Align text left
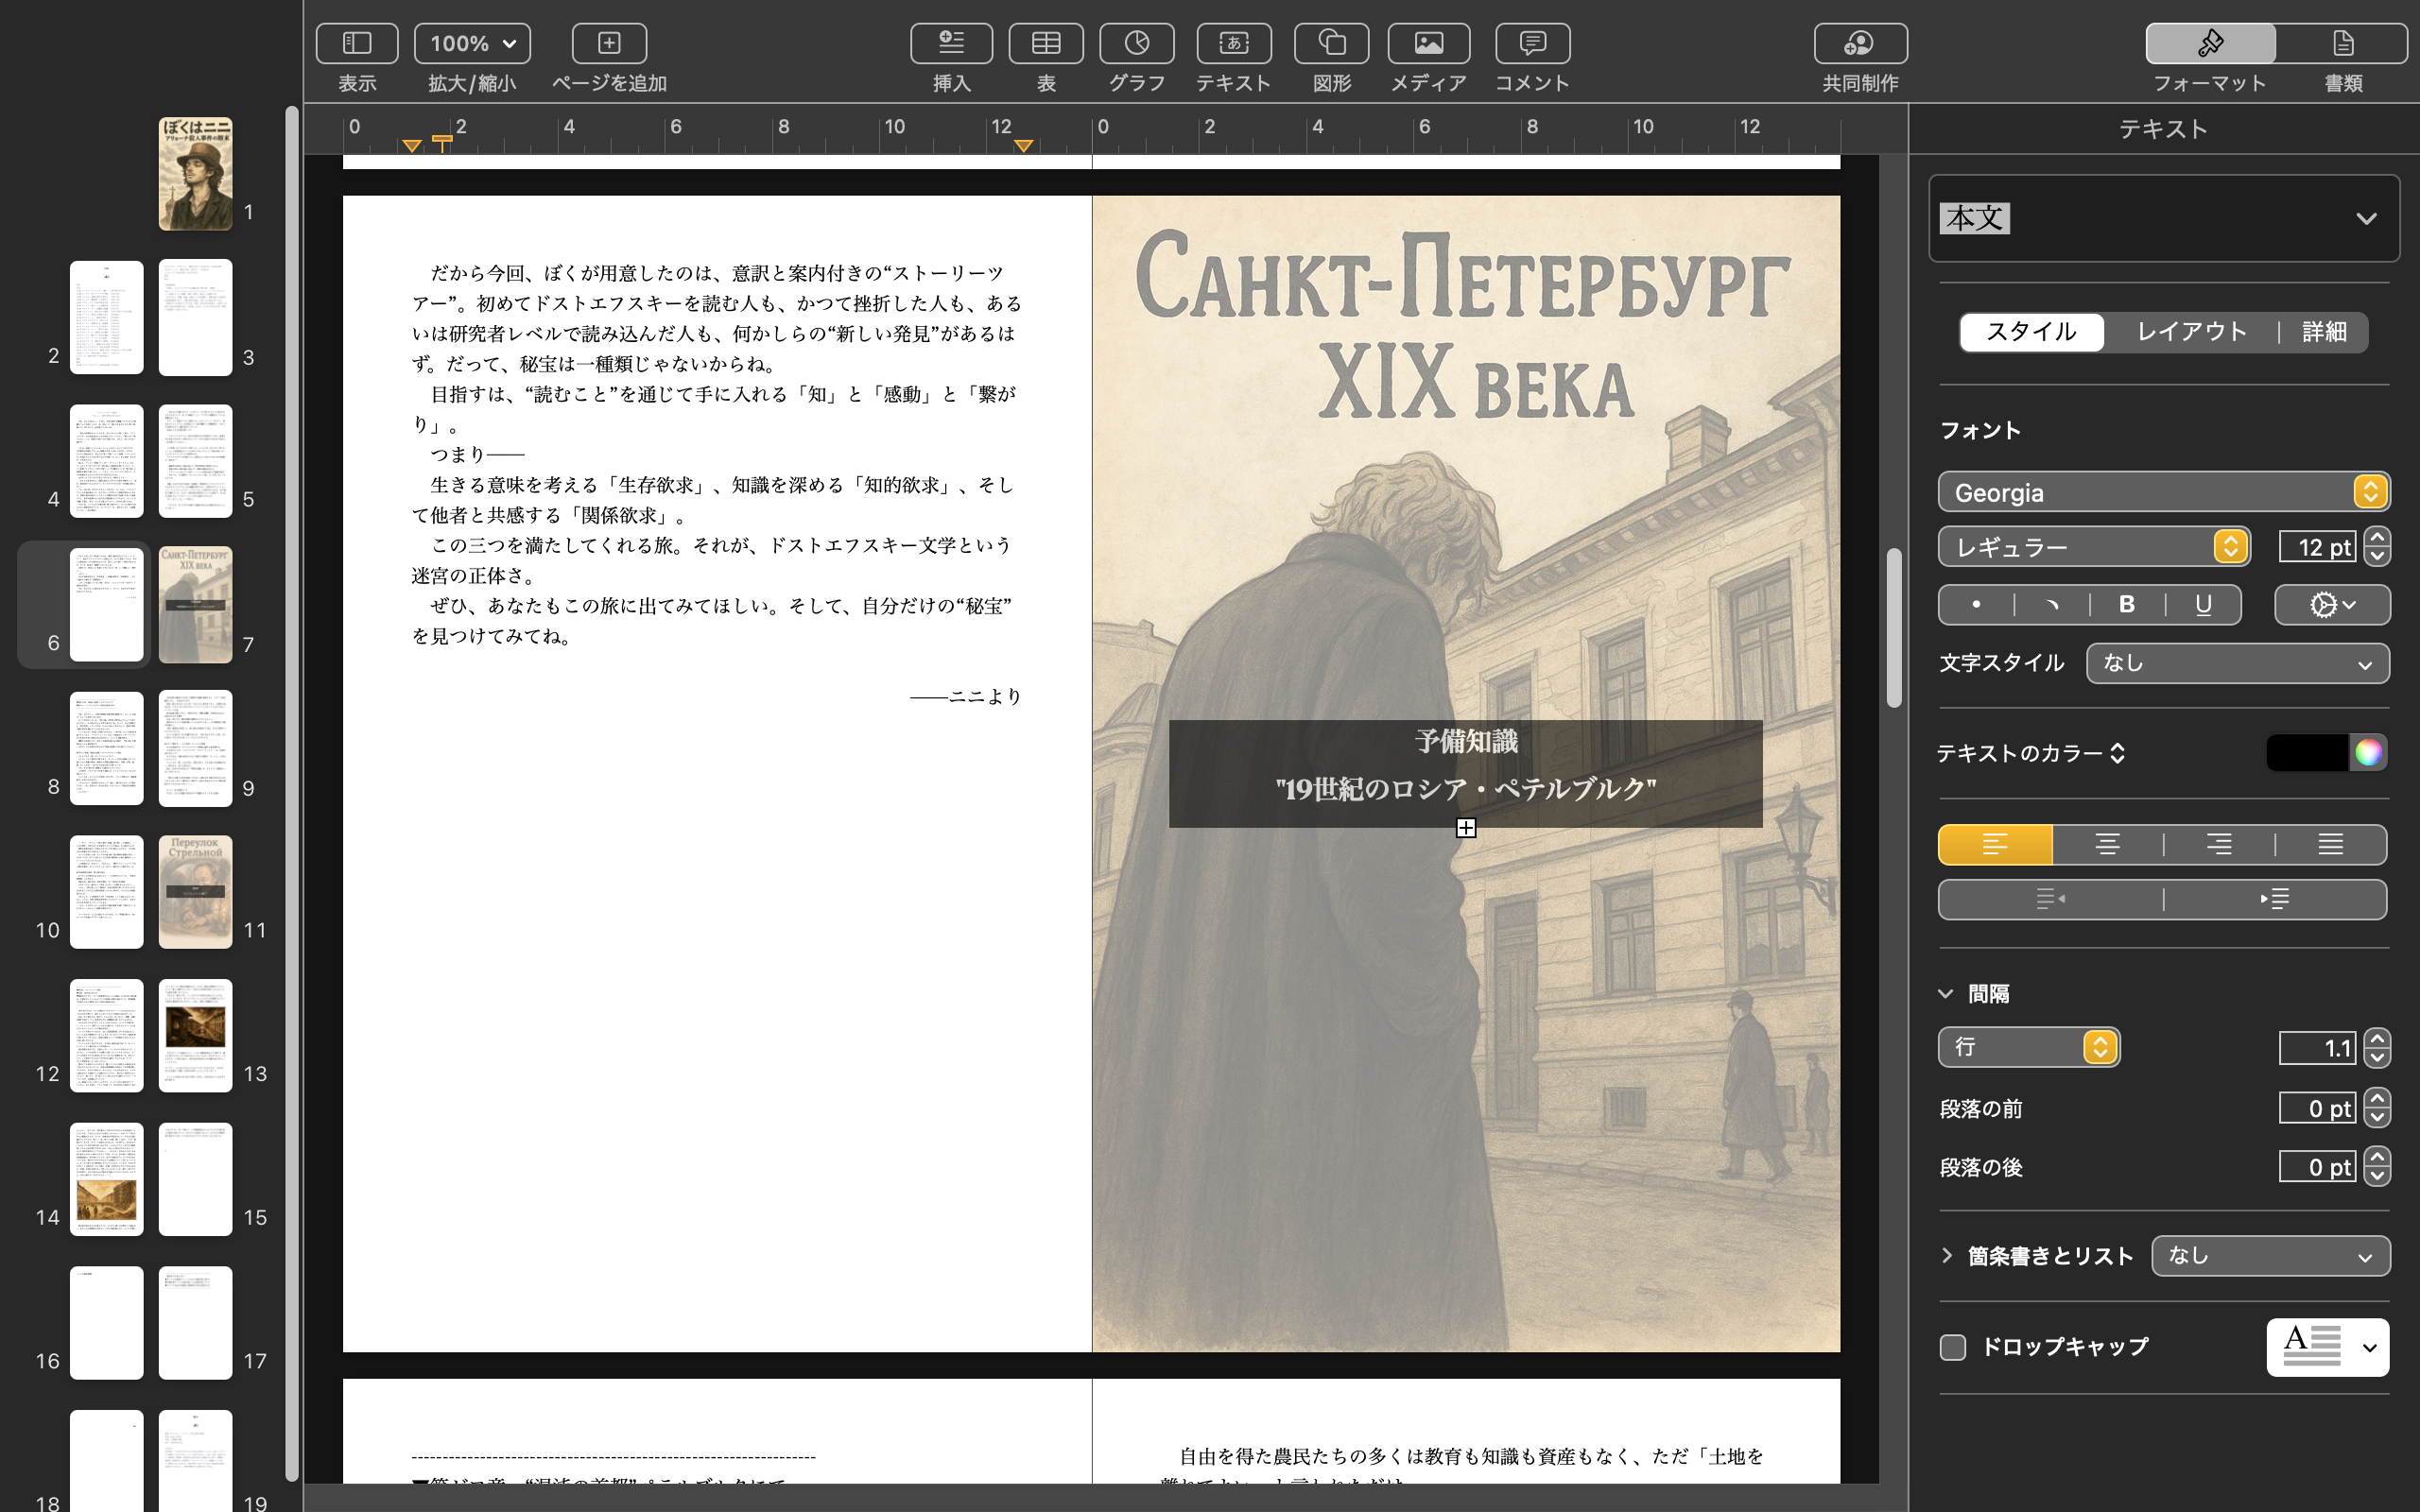The width and height of the screenshot is (2420, 1512). [1995, 845]
